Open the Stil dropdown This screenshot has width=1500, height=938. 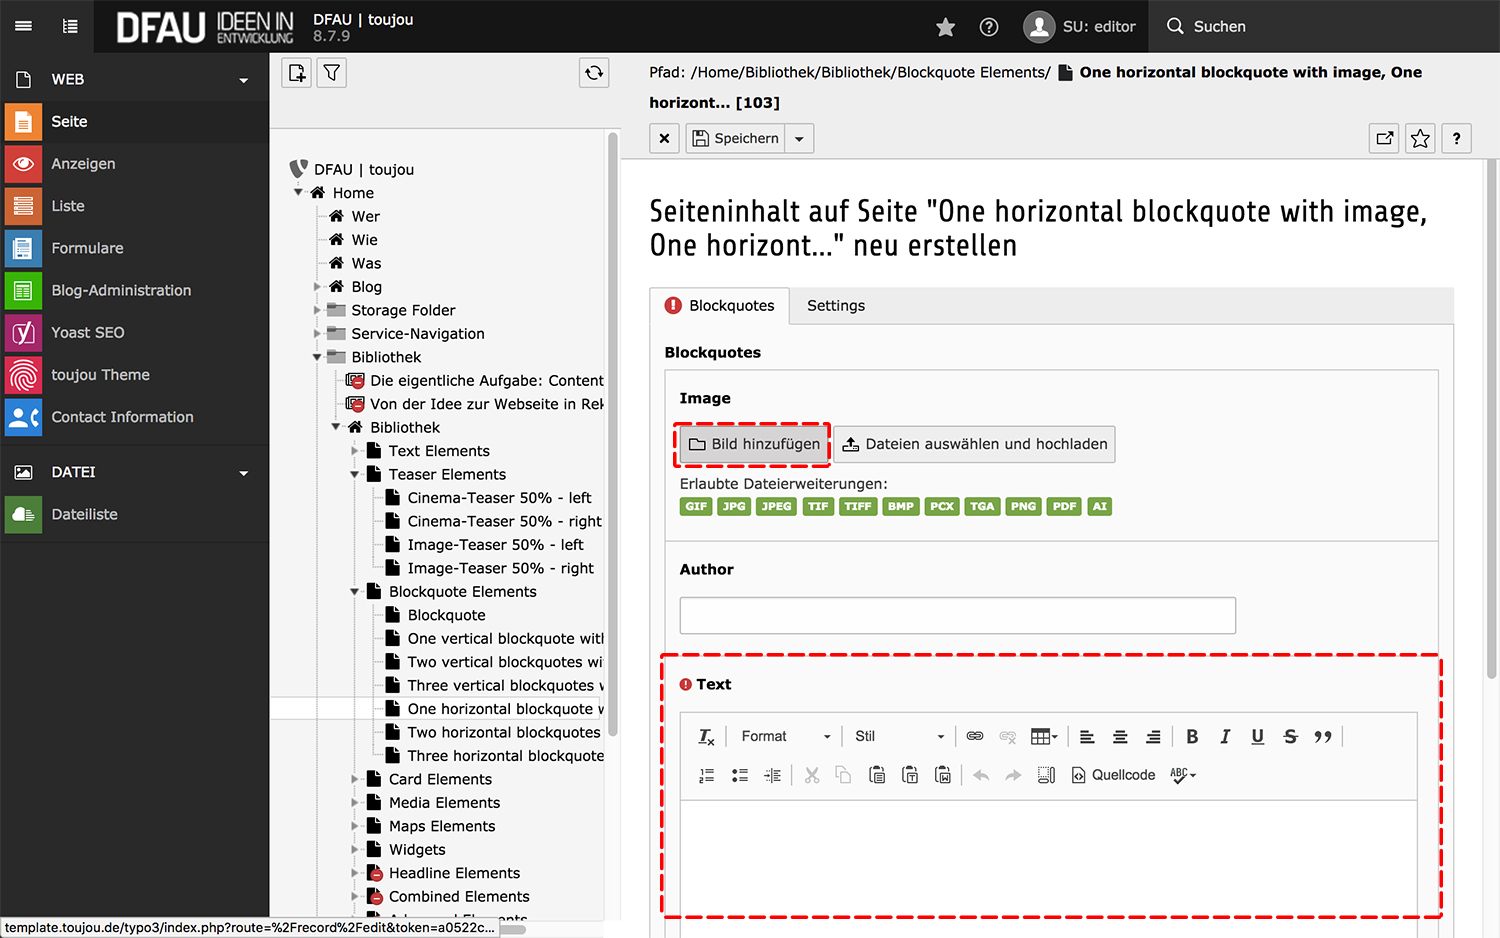(x=899, y=737)
